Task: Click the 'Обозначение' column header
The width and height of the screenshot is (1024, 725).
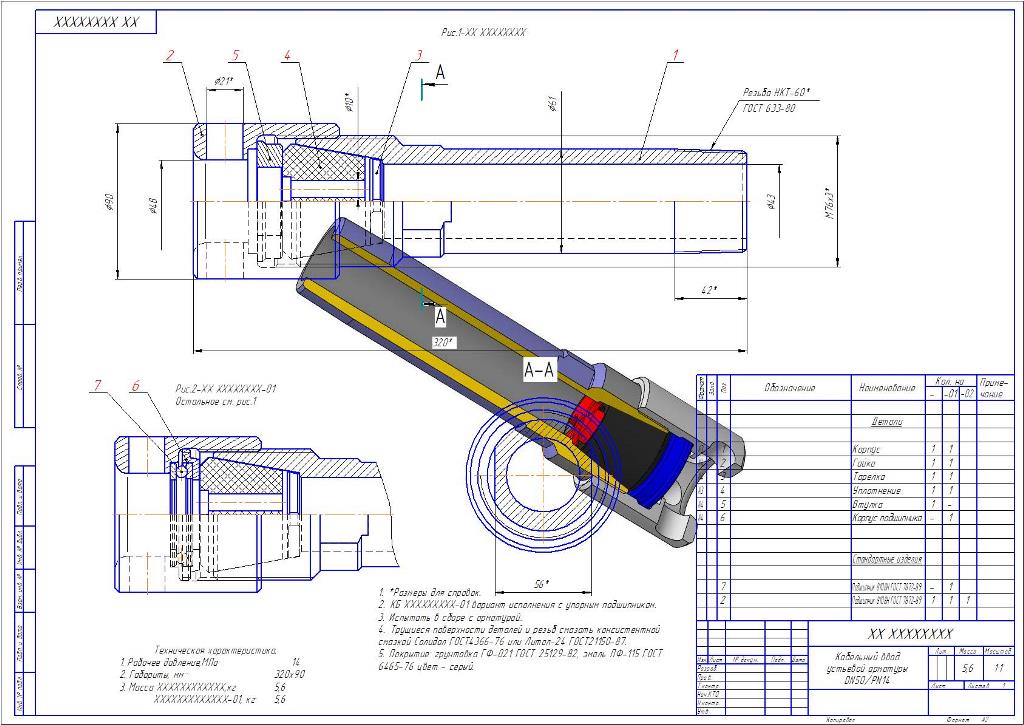Action: tap(790, 388)
